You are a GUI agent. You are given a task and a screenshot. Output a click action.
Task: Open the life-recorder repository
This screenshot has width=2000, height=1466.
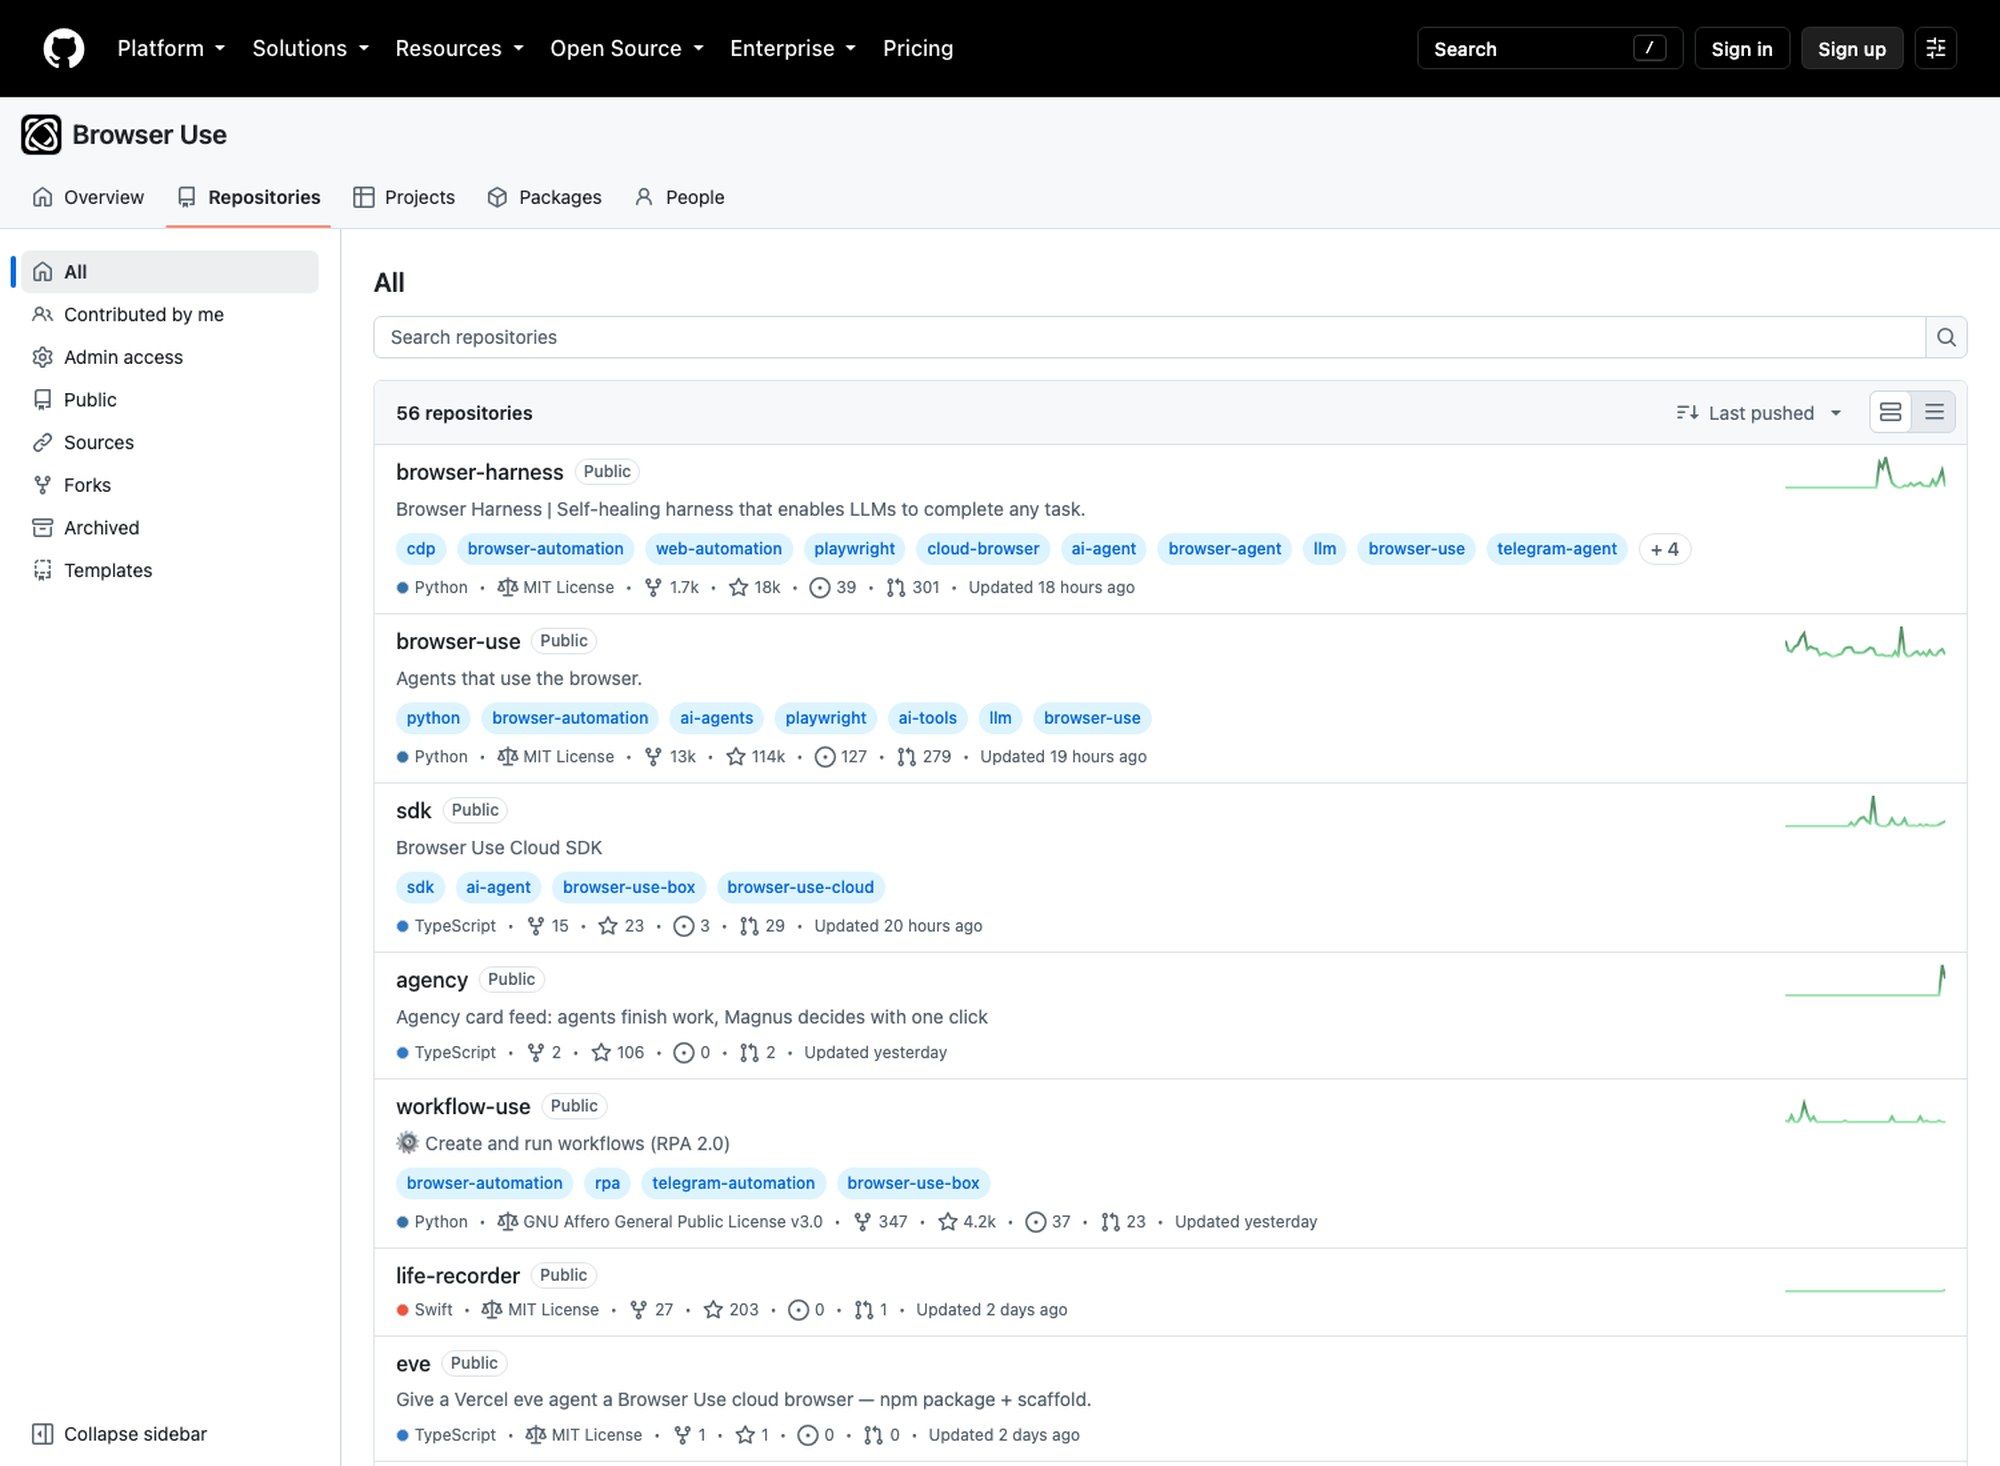[458, 1275]
